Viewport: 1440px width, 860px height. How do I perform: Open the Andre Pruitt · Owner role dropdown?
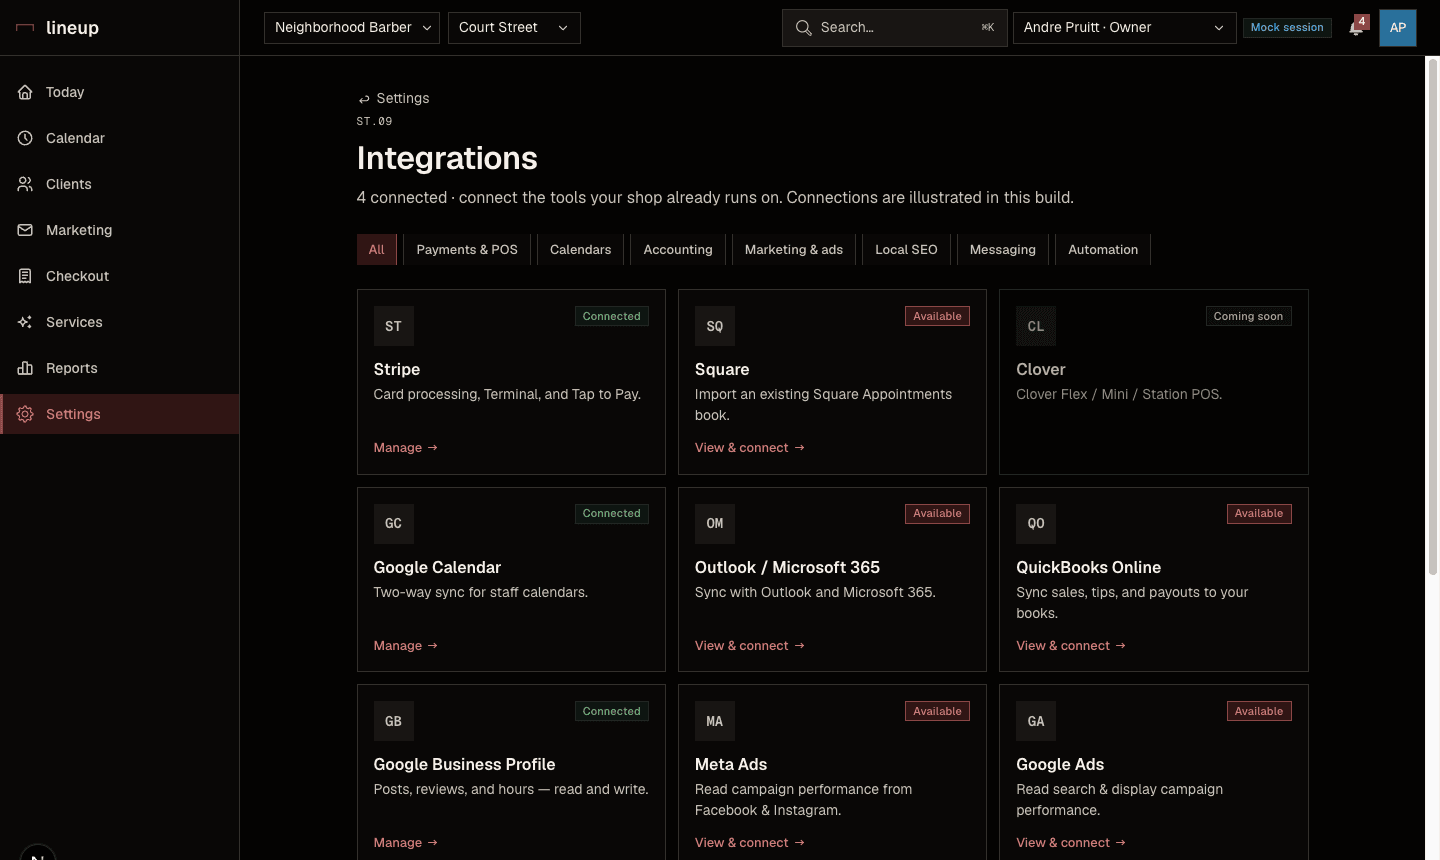[1124, 28]
